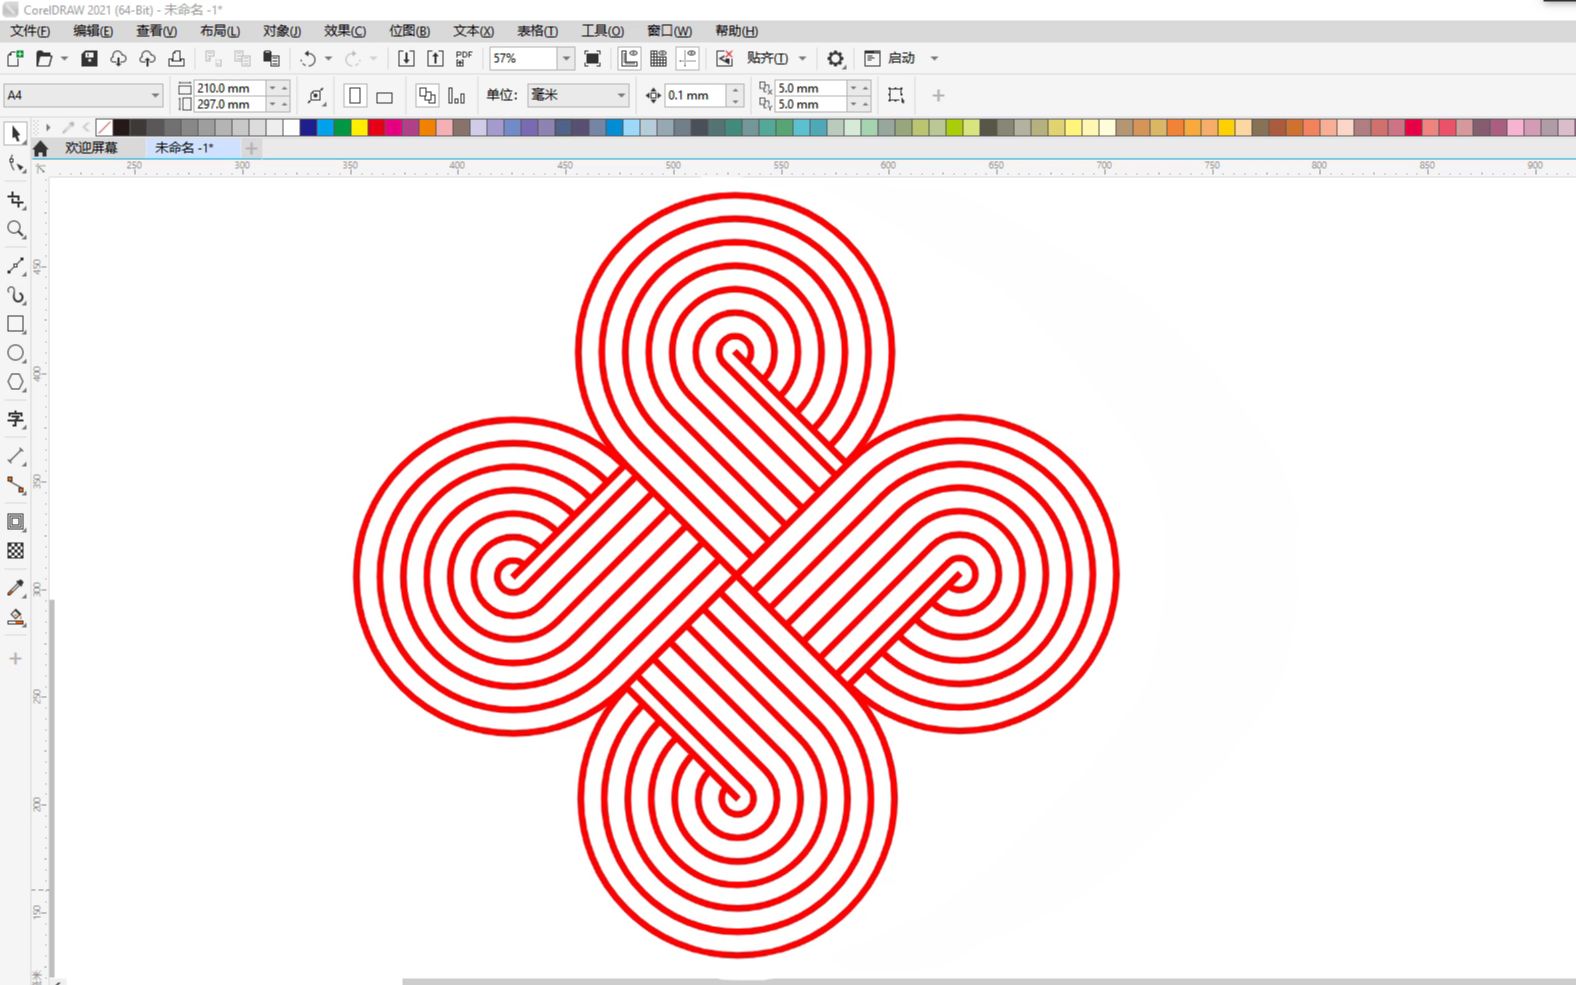The height and width of the screenshot is (985, 1576).
Task: Add a new document tab with plus
Action: 251,148
